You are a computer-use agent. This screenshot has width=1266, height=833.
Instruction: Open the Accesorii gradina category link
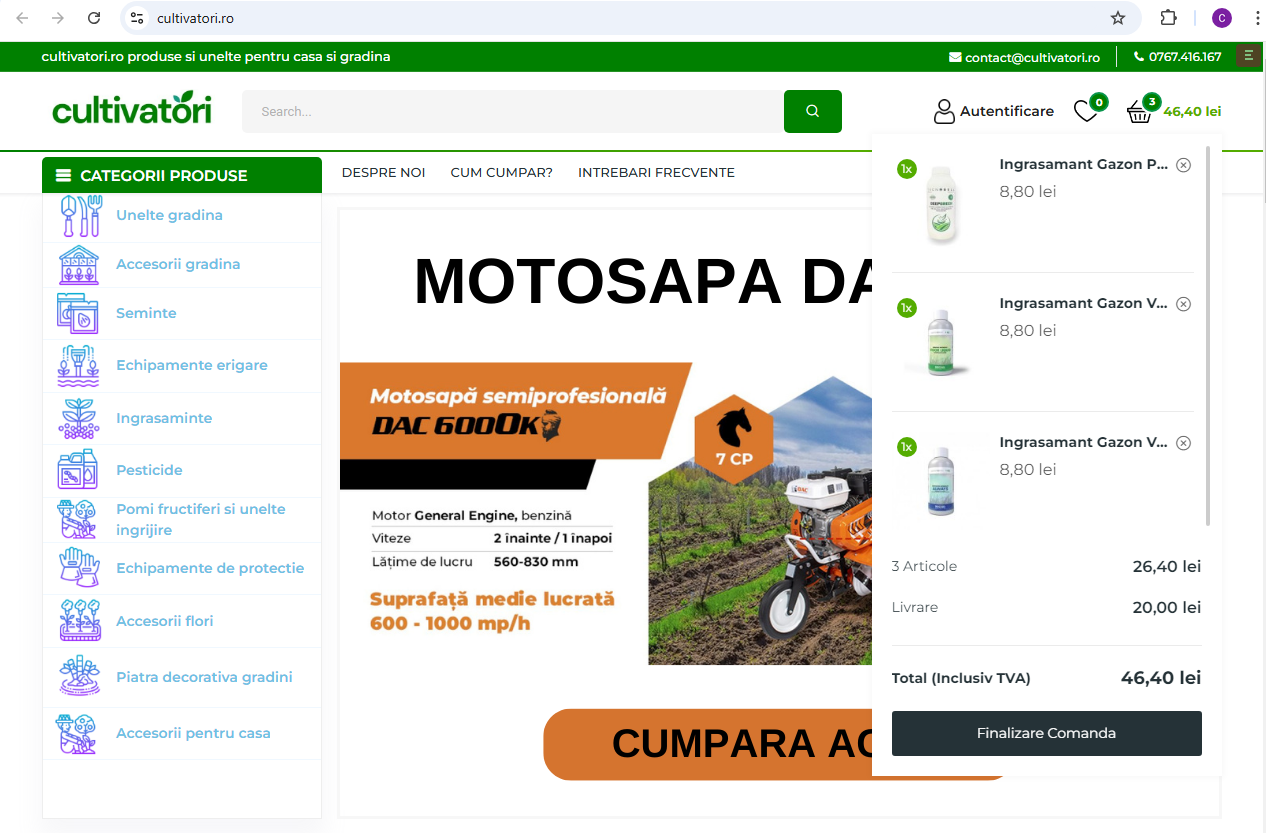178,264
